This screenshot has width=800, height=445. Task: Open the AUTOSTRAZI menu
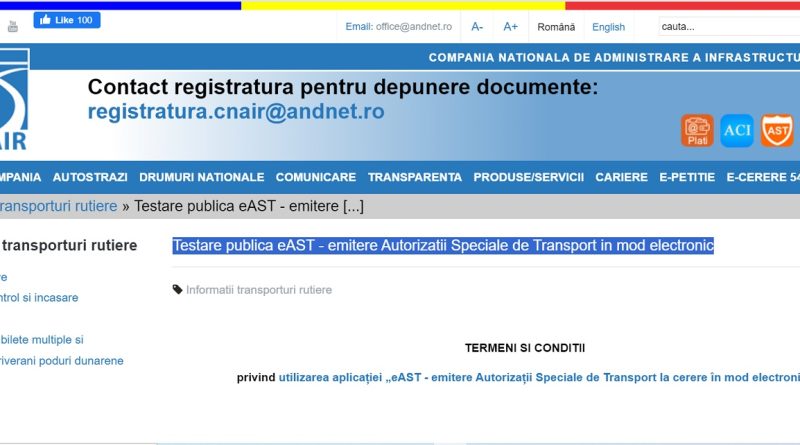(x=90, y=177)
